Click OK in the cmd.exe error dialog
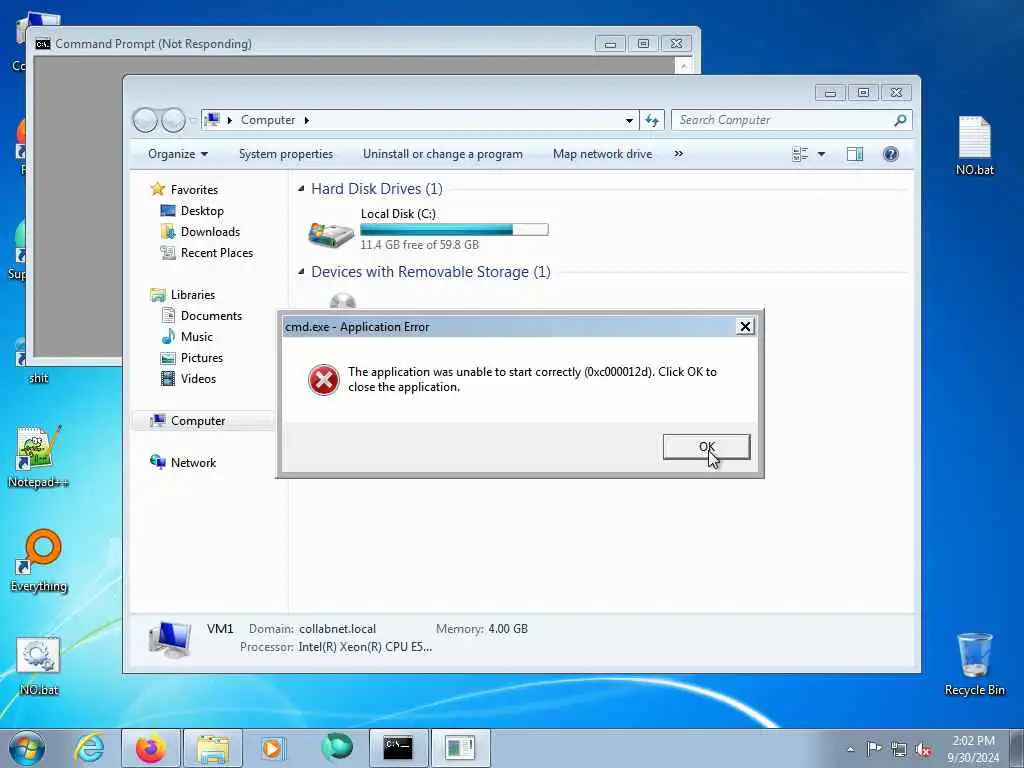Screen dimensions: 1024x768 (706, 447)
